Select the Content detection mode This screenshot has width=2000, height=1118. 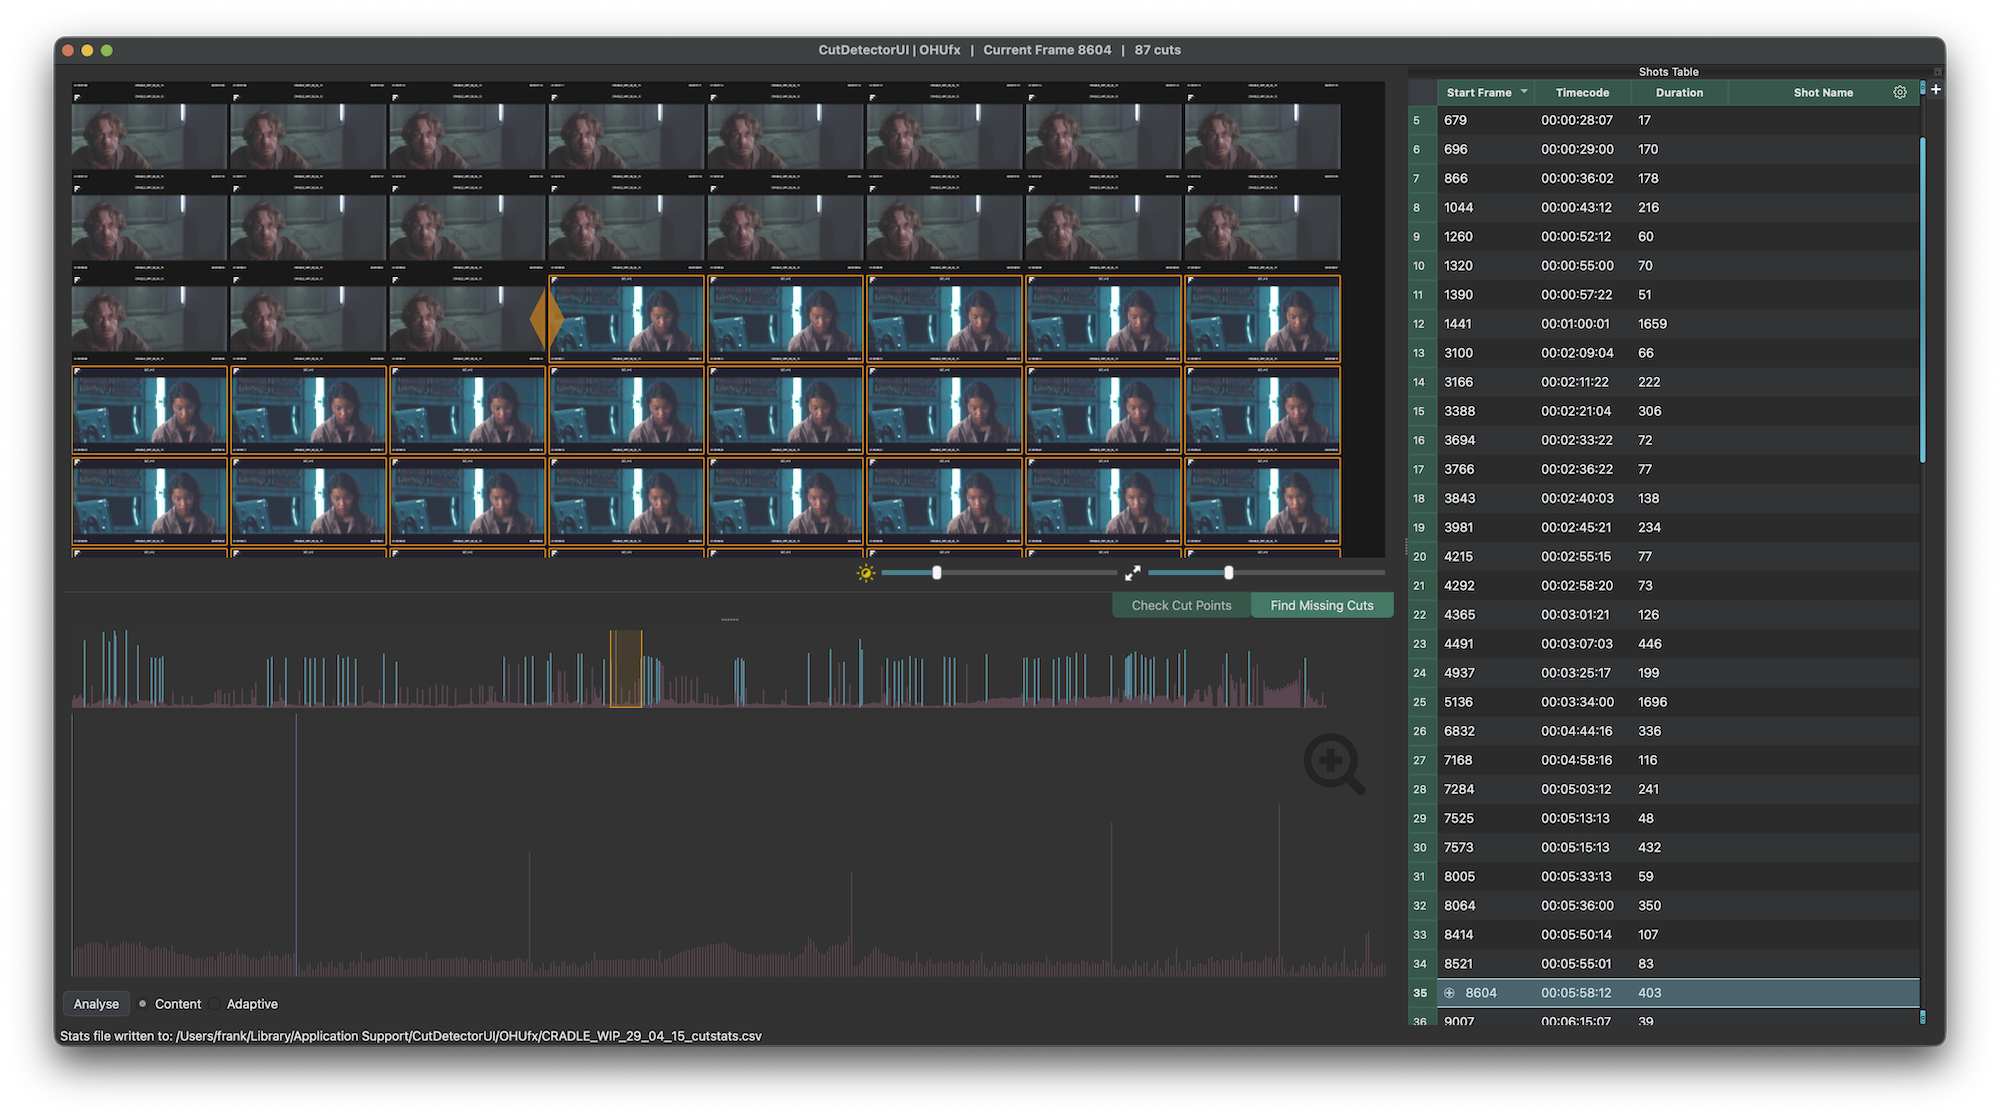click(x=170, y=1004)
